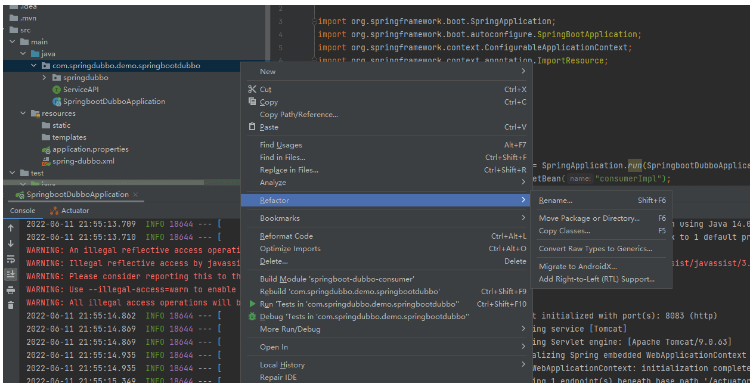Open the Local History submenu arrow
This screenshot has width=752, height=383.
[x=523, y=365]
